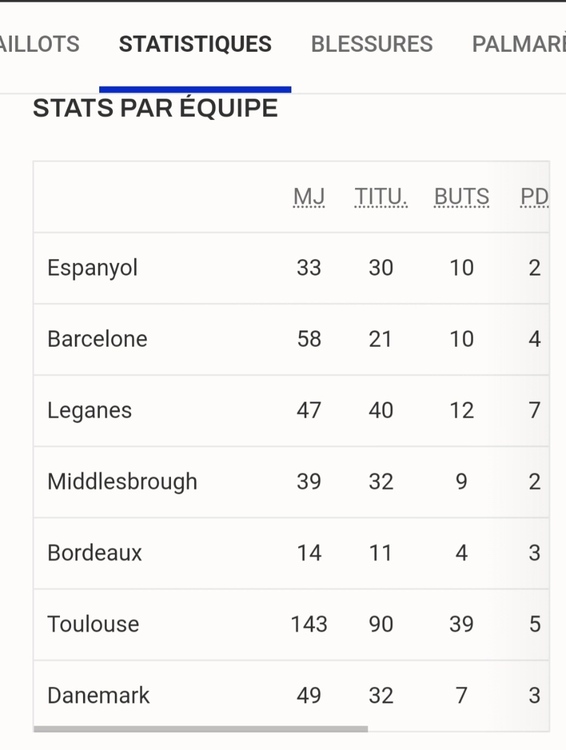
Task: Open the partially visible MAILLOTS tab
Action: 39,44
